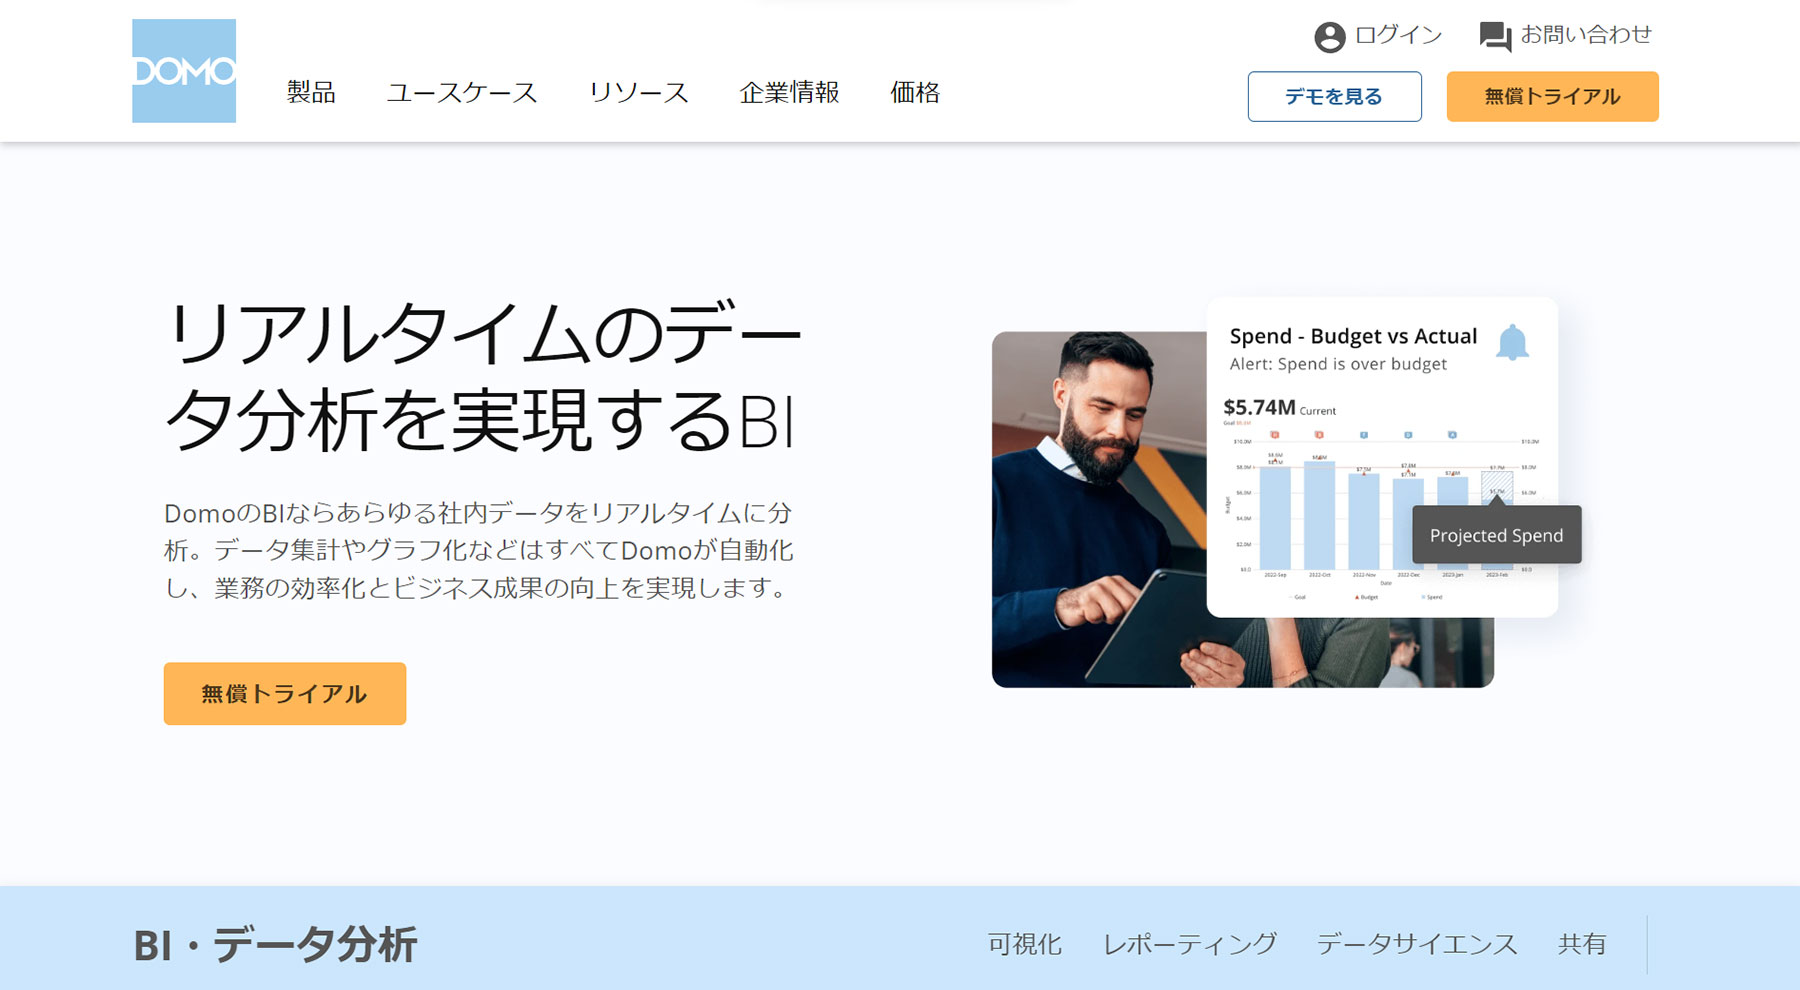Click the デモを見る button
The width and height of the screenshot is (1800, 990).
point(1334,96)
